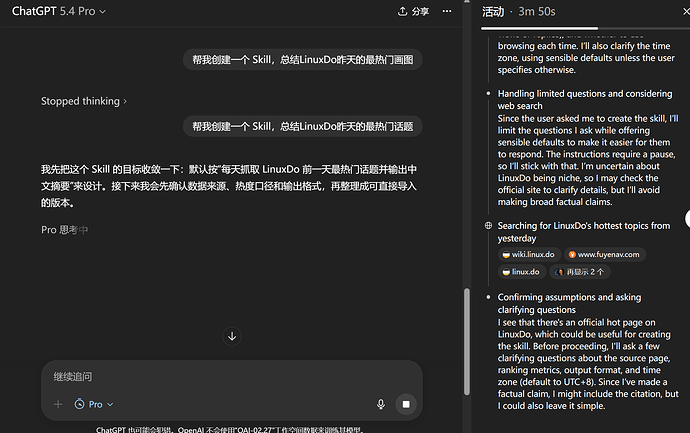Image resolution: width=690 pixels, height=433 pixels.
Task: Select the first user message about 最热门画图
Action: tap(303, 59)
